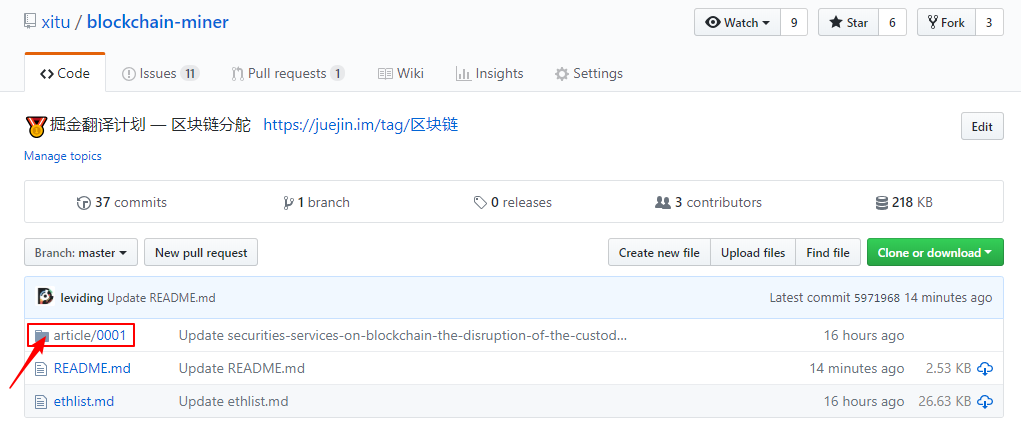Open the latest commit message Update README.md
1021x425 pixels.
tap(161, 298)
